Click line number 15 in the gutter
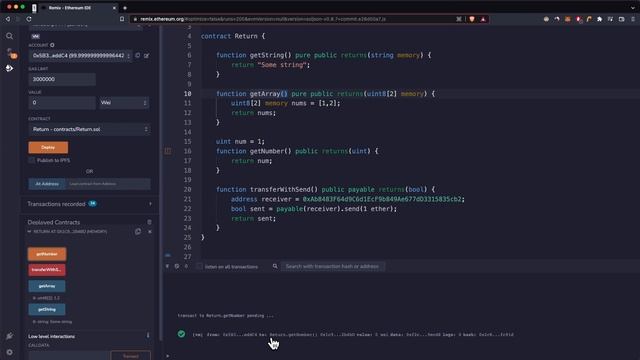This screenshot has height=360, width=640. pyautogui.click(x=187, y=142)
